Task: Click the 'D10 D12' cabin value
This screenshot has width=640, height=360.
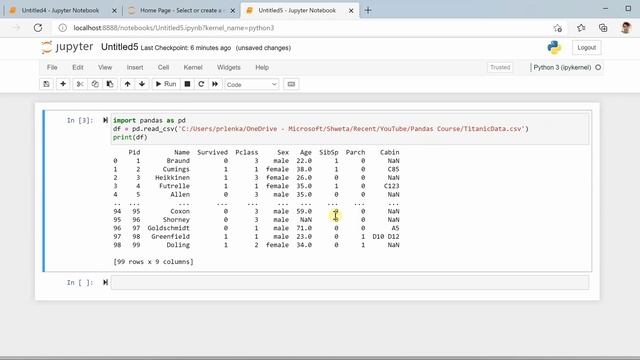Action: coord(386,236)
